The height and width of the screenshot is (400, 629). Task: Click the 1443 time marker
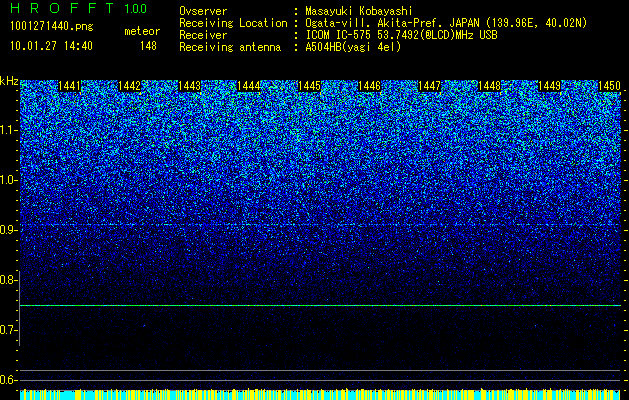[x=189, y=86]
